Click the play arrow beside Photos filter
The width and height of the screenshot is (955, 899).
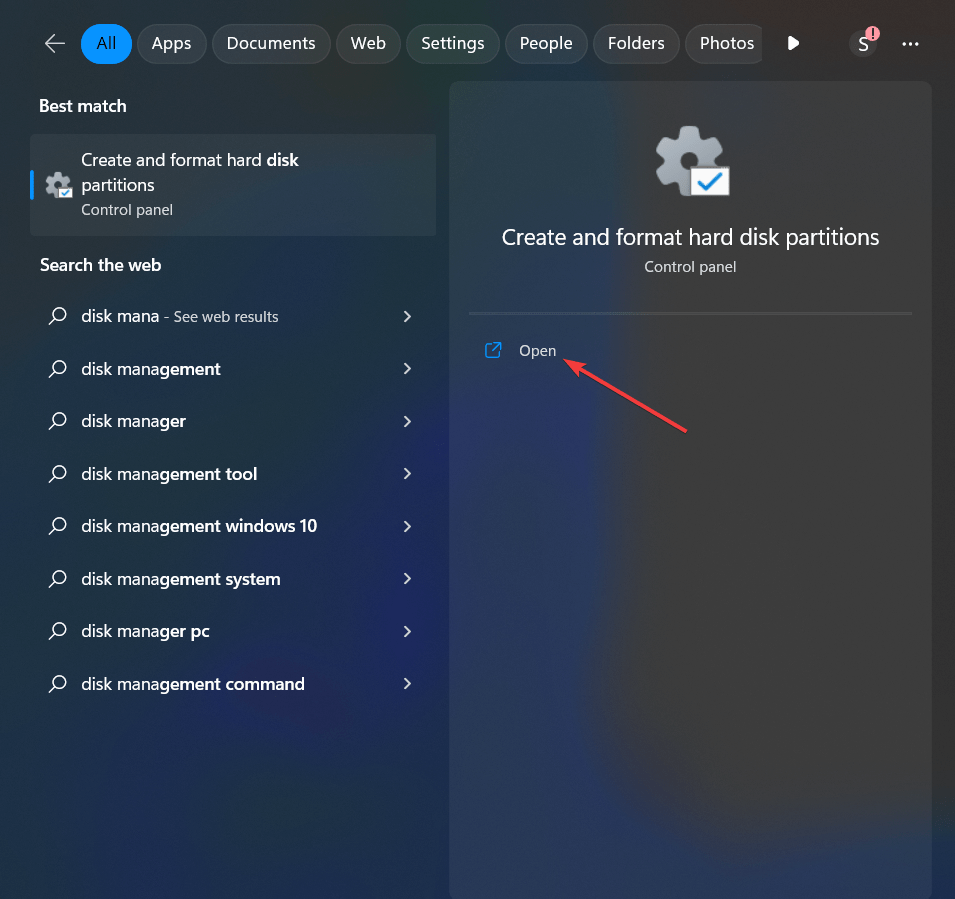click(792, 43)
